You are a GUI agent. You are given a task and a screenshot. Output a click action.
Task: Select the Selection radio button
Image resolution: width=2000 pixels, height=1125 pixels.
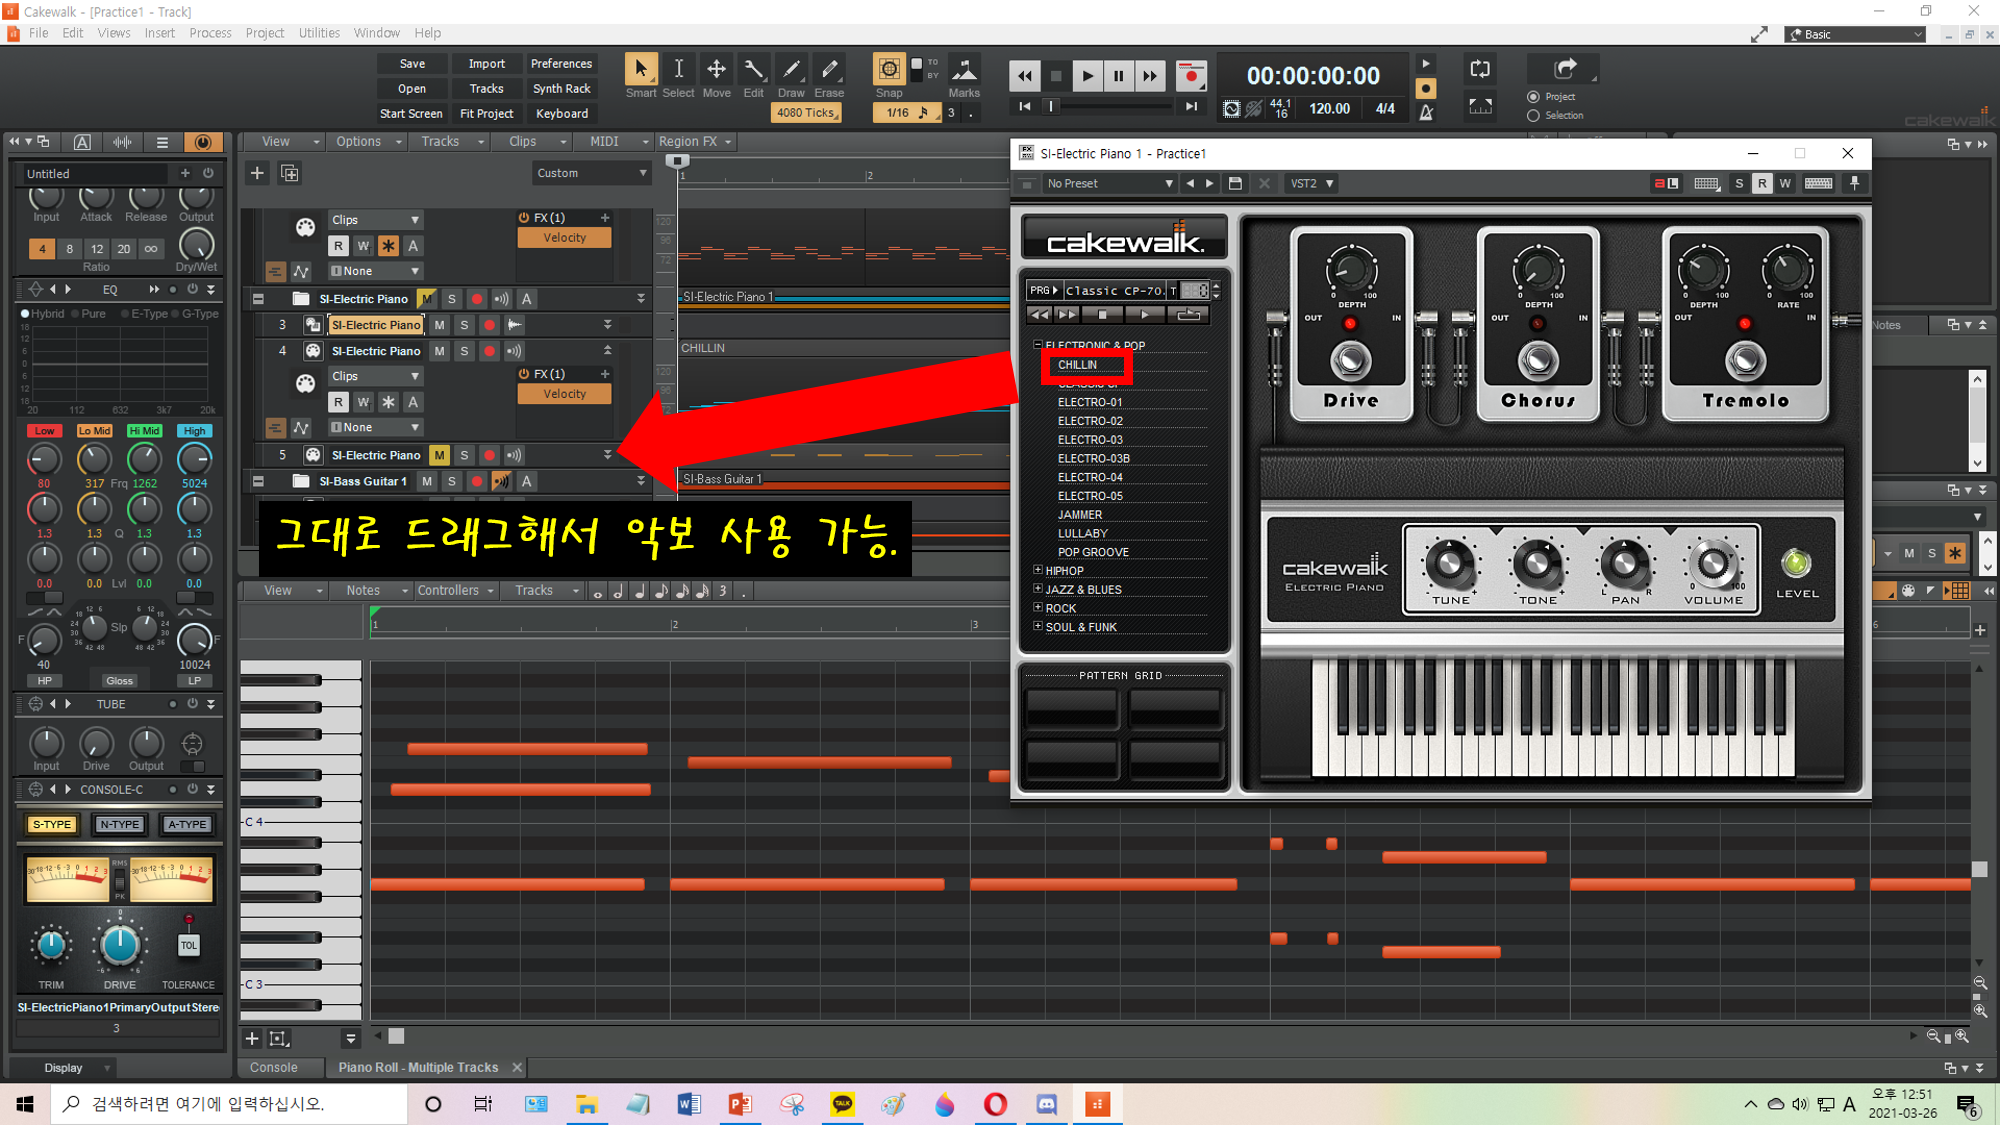(x=1533, y=116)
